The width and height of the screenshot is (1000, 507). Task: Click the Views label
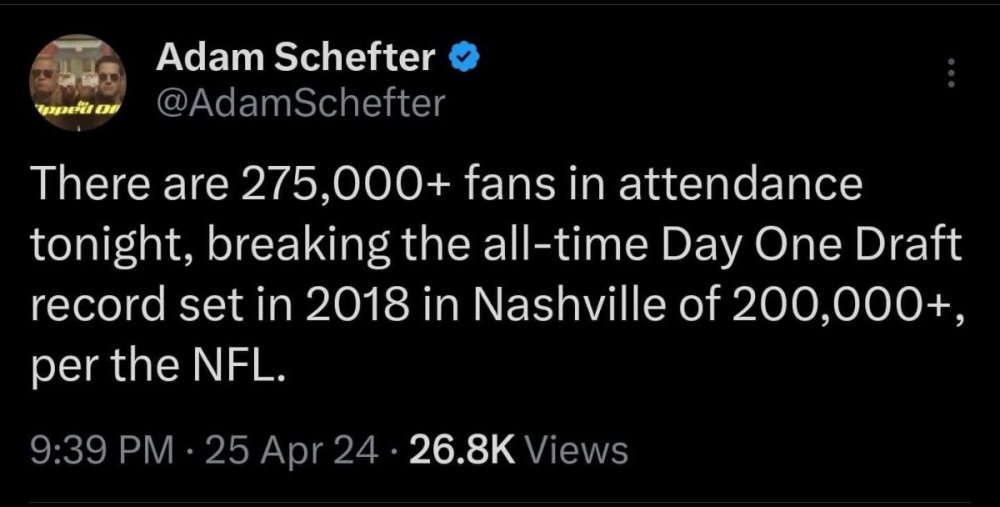pos(577,450)
